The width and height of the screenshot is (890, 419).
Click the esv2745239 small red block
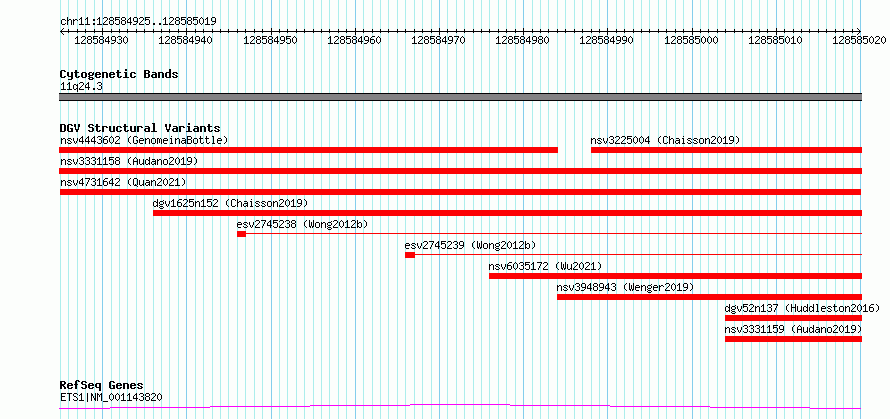[410, 255]
